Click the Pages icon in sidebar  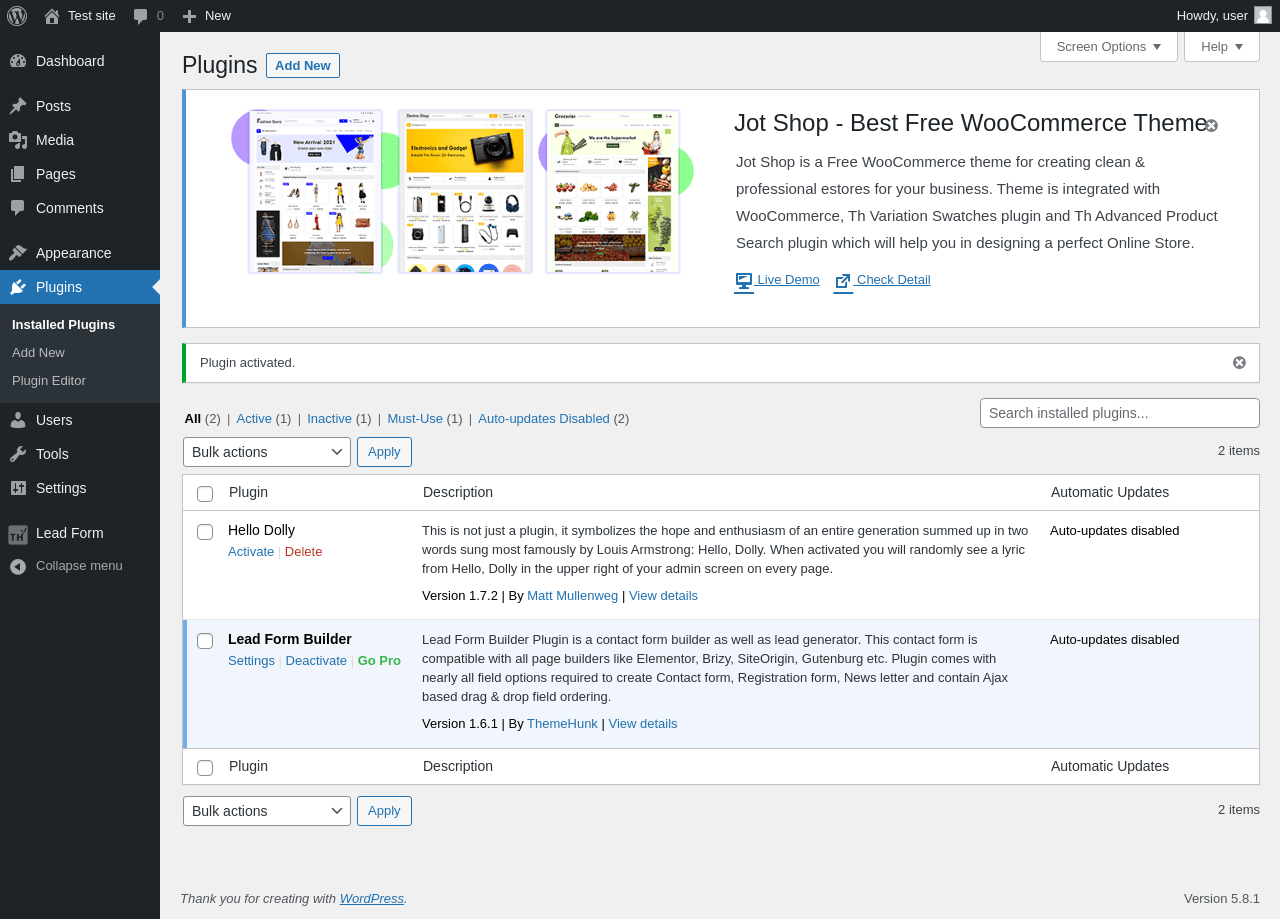point(18,174)
